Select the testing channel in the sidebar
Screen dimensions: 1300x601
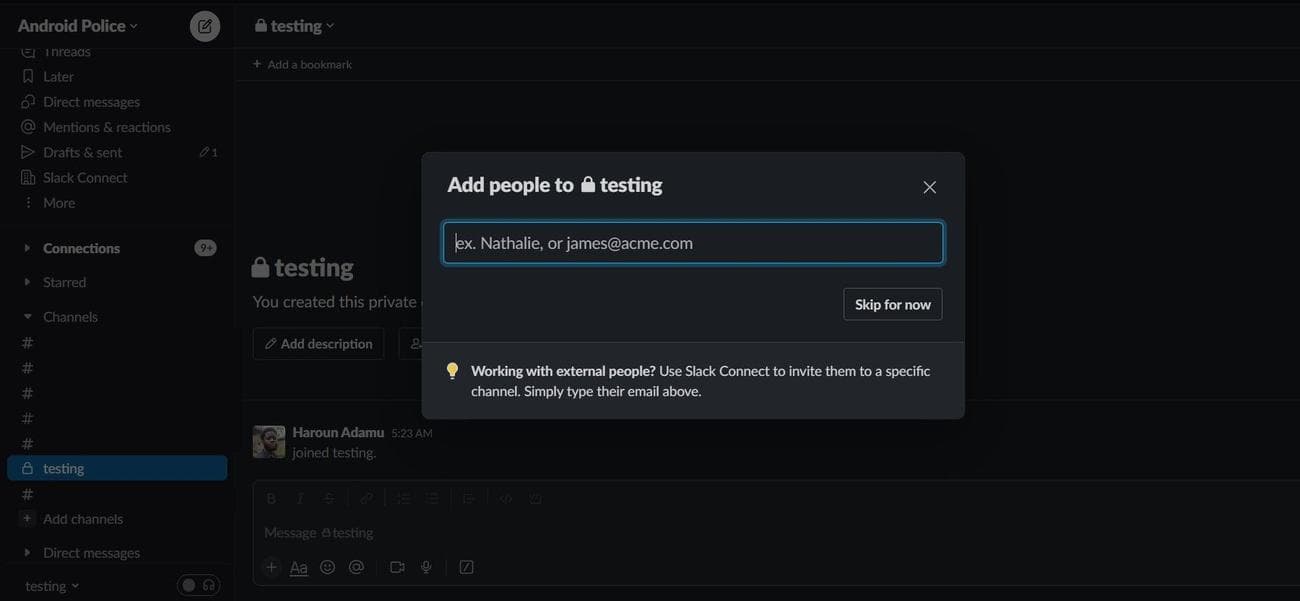click(63, 467)
